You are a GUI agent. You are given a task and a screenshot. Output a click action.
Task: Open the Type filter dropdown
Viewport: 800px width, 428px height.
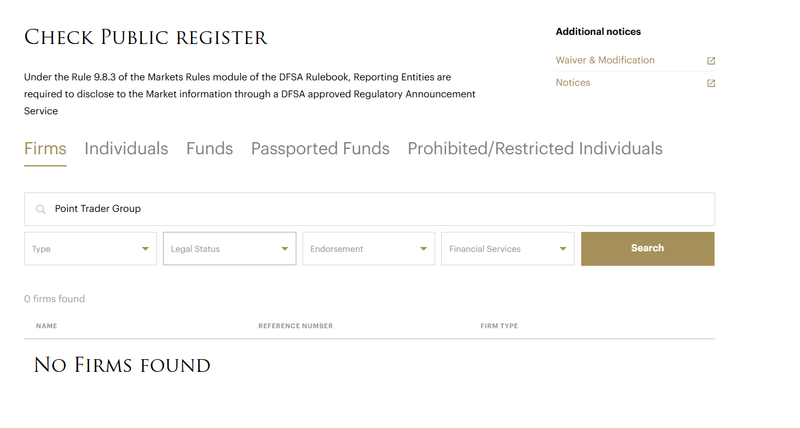(x=90, y=249)
